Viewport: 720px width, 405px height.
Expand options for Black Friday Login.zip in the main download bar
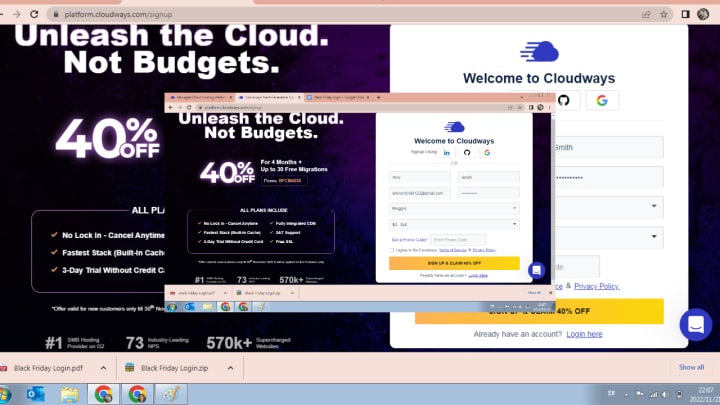(x=231, y=368)
